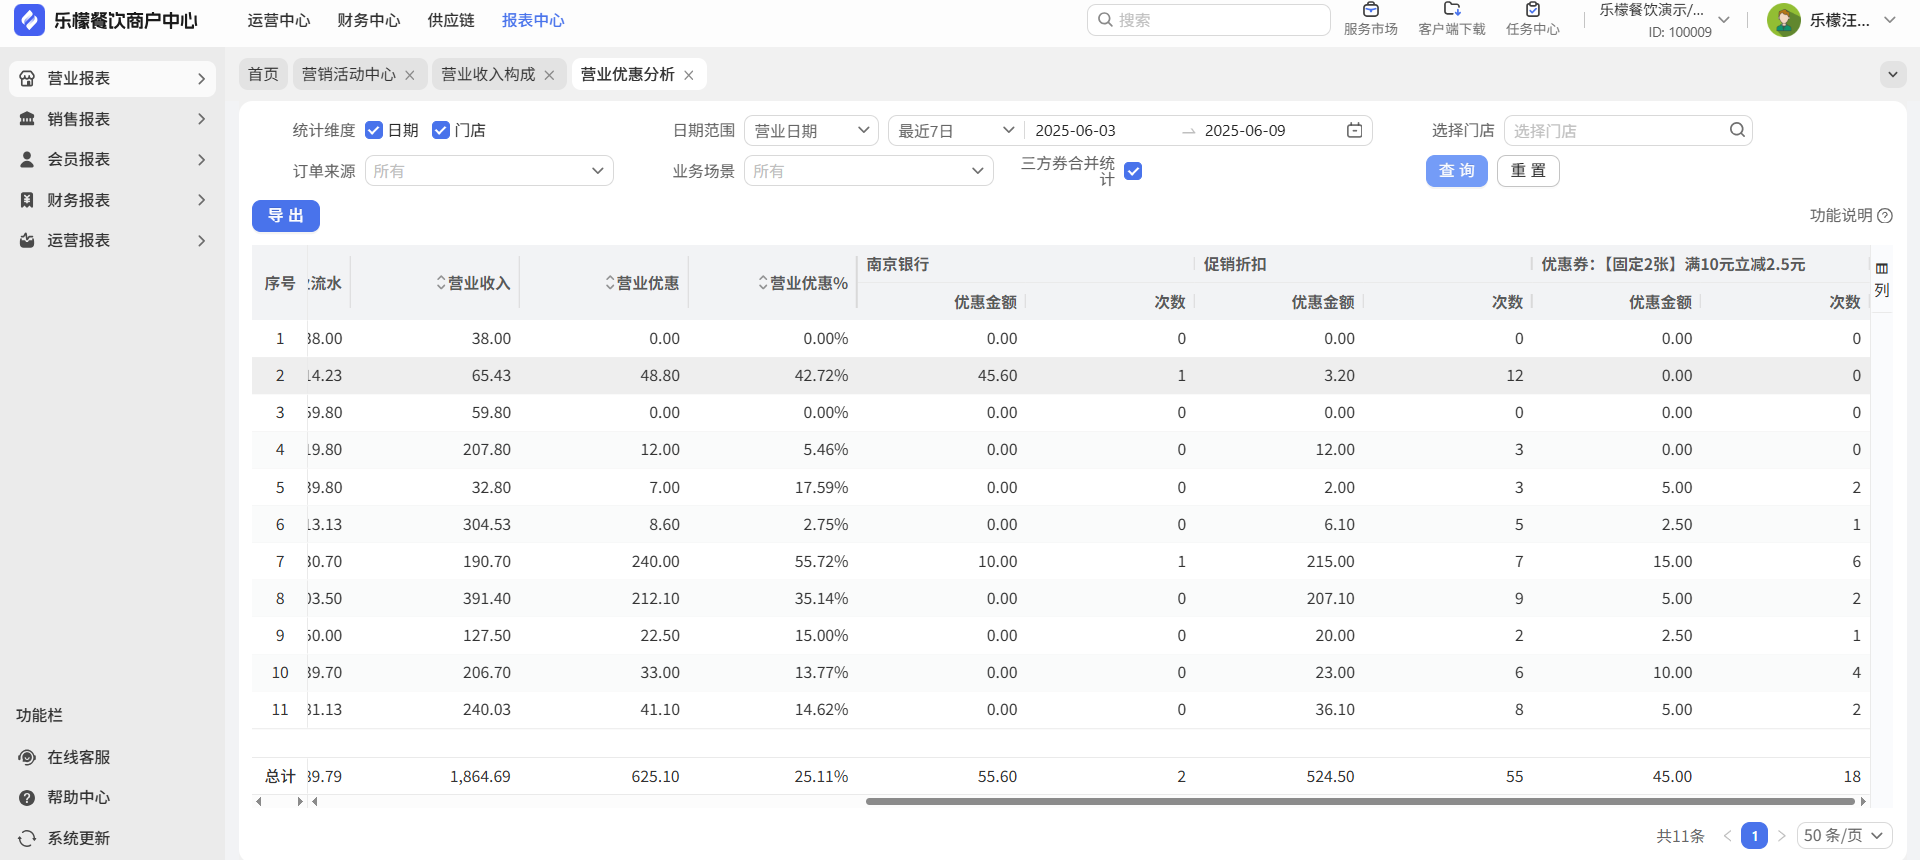Click the end date 2025-06-09
The image size is (1920, 860).
click(1245, 130)
